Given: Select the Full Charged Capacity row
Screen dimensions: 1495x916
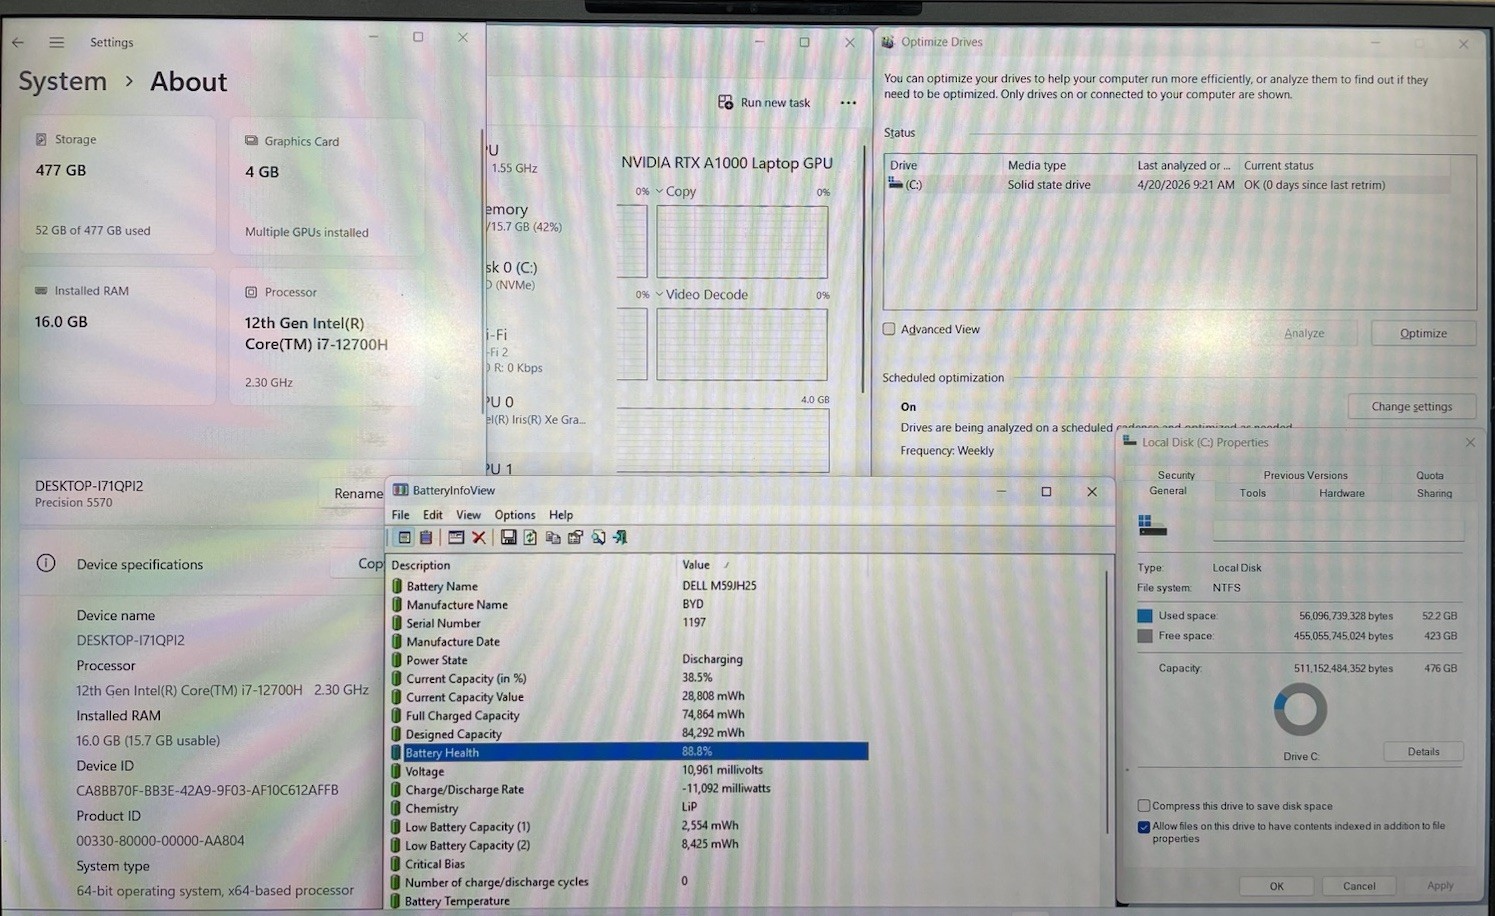Looking at the screenshot, I should click(628, 715).
